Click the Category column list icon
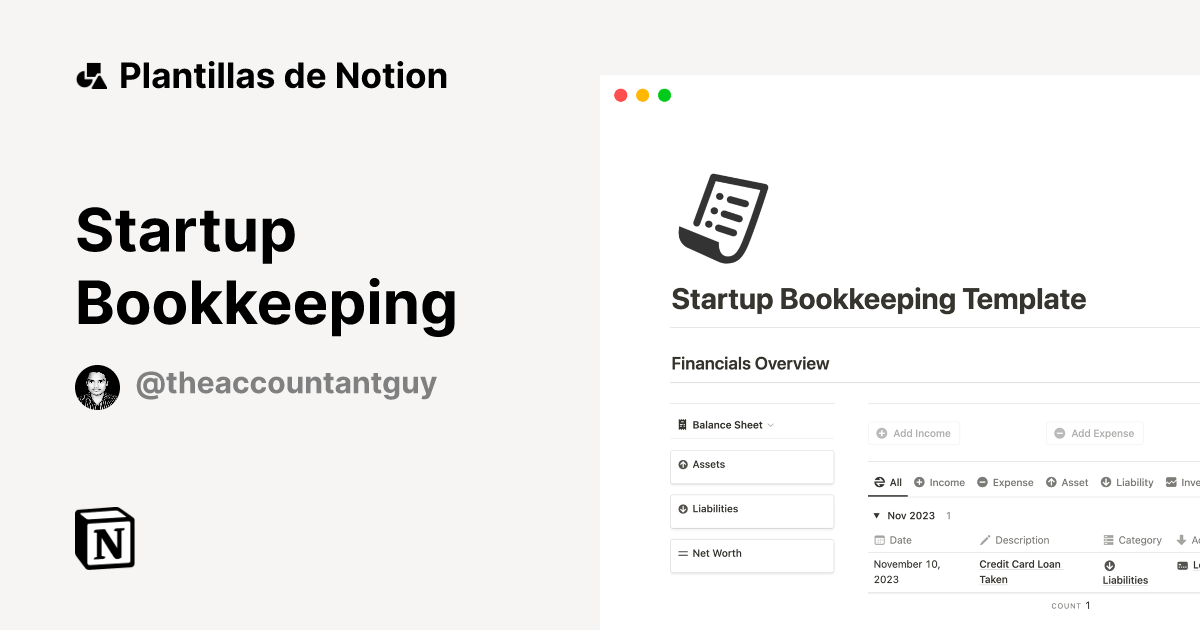The image size is (1200, 630). tap(1107, 540)
